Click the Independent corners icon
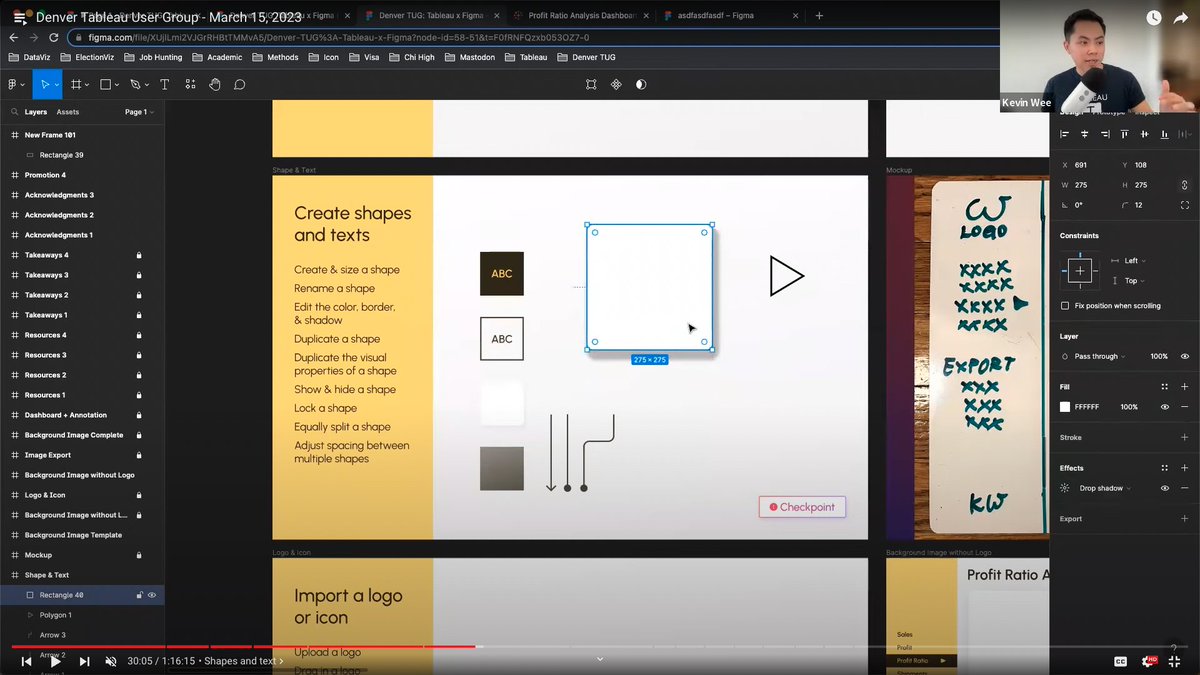The width and height of the screenshot is (1200, 675). click(x=1185, y=204)
